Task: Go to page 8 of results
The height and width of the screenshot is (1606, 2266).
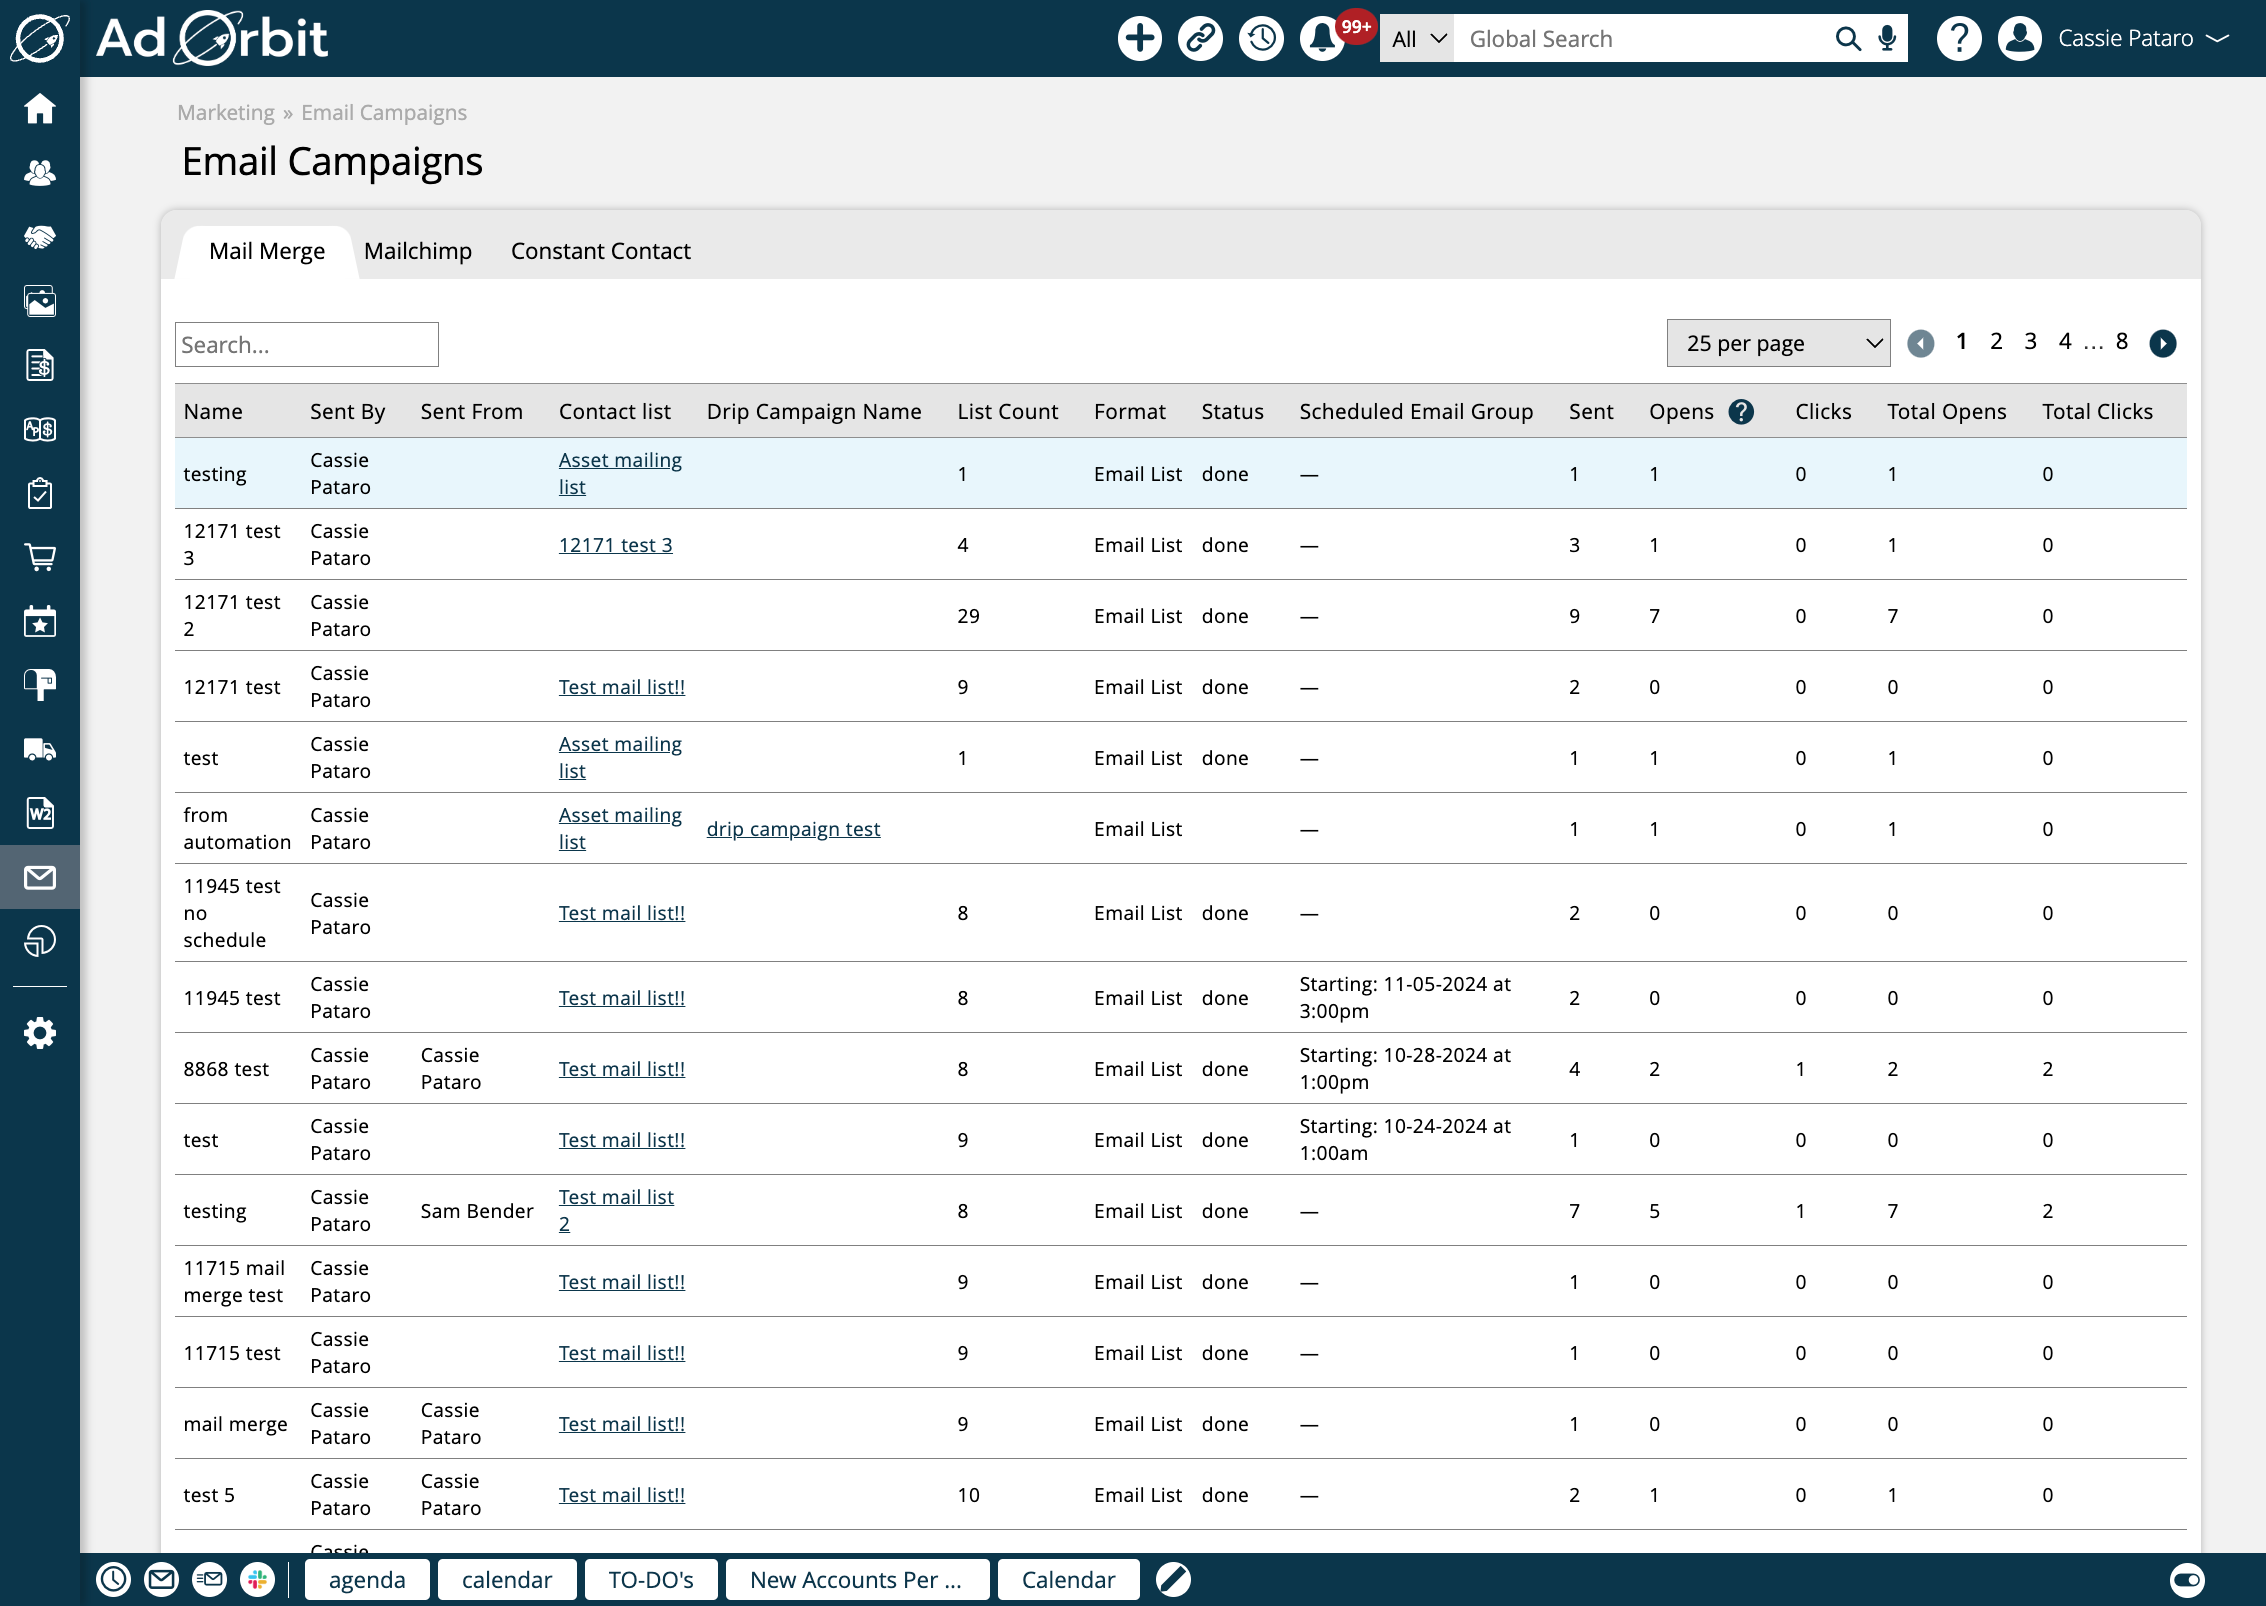Action: pos(2122,342)
